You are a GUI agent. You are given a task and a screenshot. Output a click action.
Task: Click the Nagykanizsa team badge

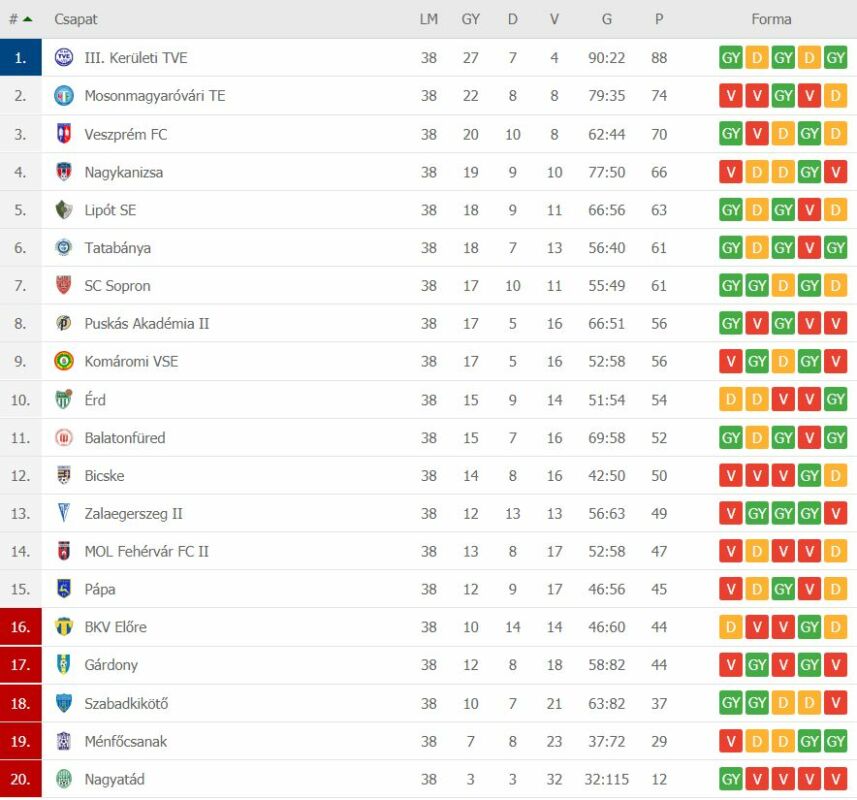(64, 172)
